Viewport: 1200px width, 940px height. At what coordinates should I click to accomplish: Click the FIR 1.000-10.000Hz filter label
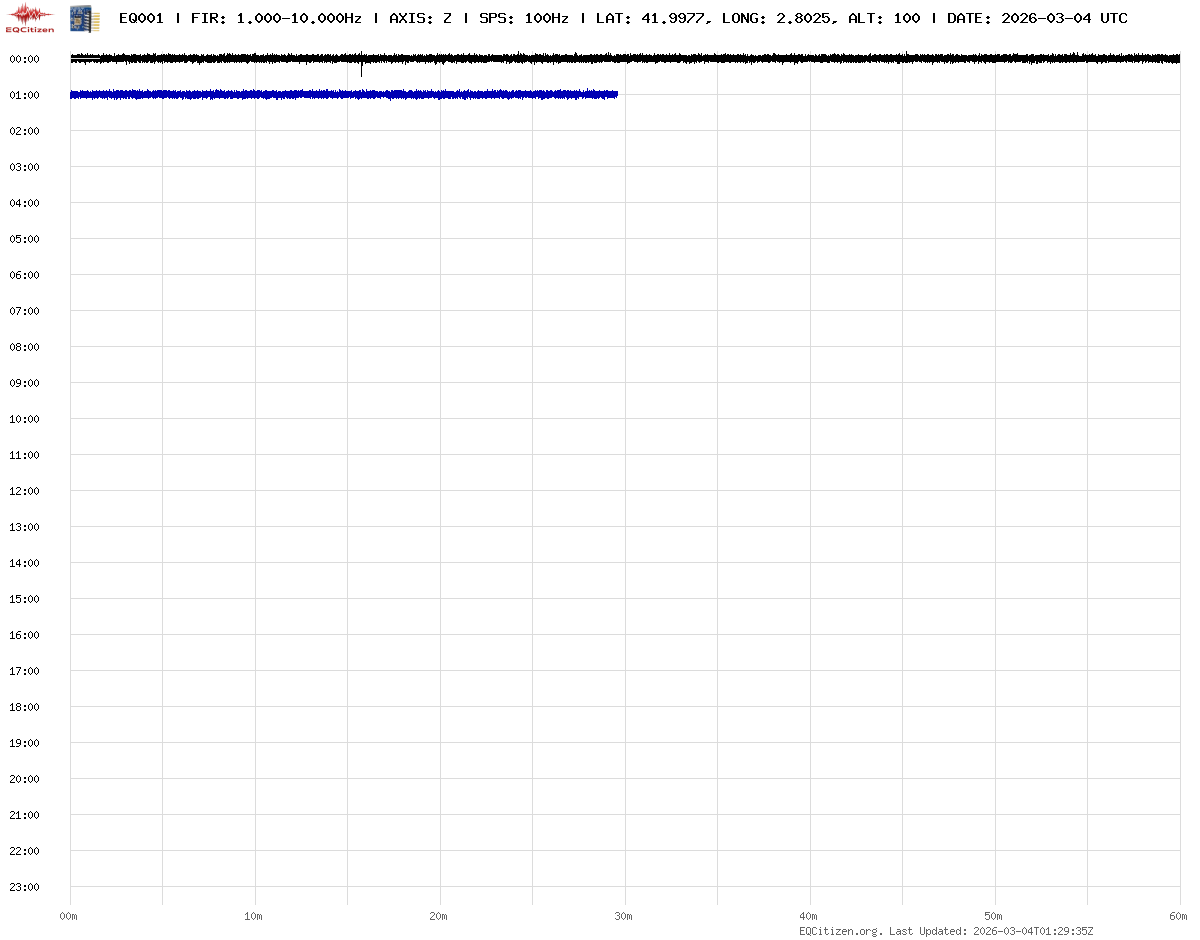coord(276,18)
